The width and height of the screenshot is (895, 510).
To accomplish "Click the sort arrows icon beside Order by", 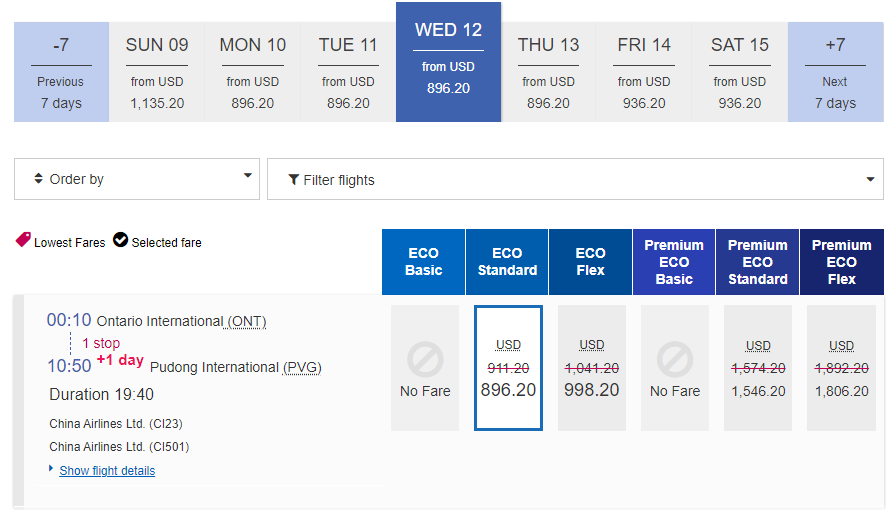I will 38,179.
